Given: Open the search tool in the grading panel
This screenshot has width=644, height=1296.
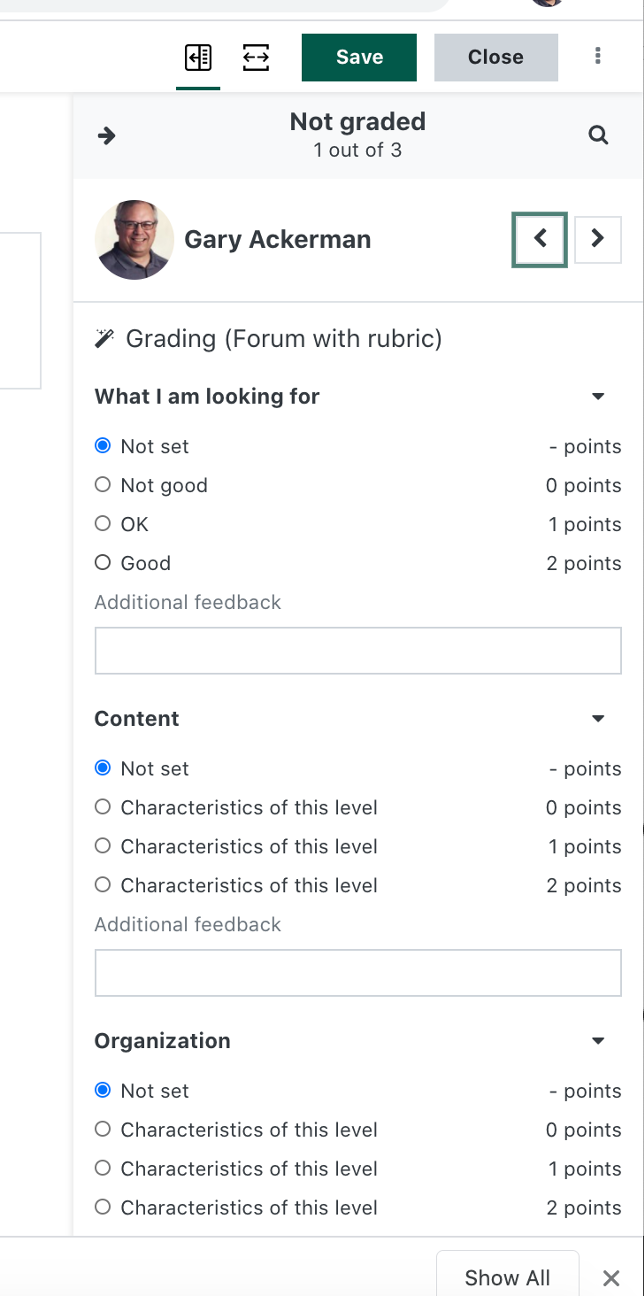Looking at the screenshot, I should tap(598, 135).
